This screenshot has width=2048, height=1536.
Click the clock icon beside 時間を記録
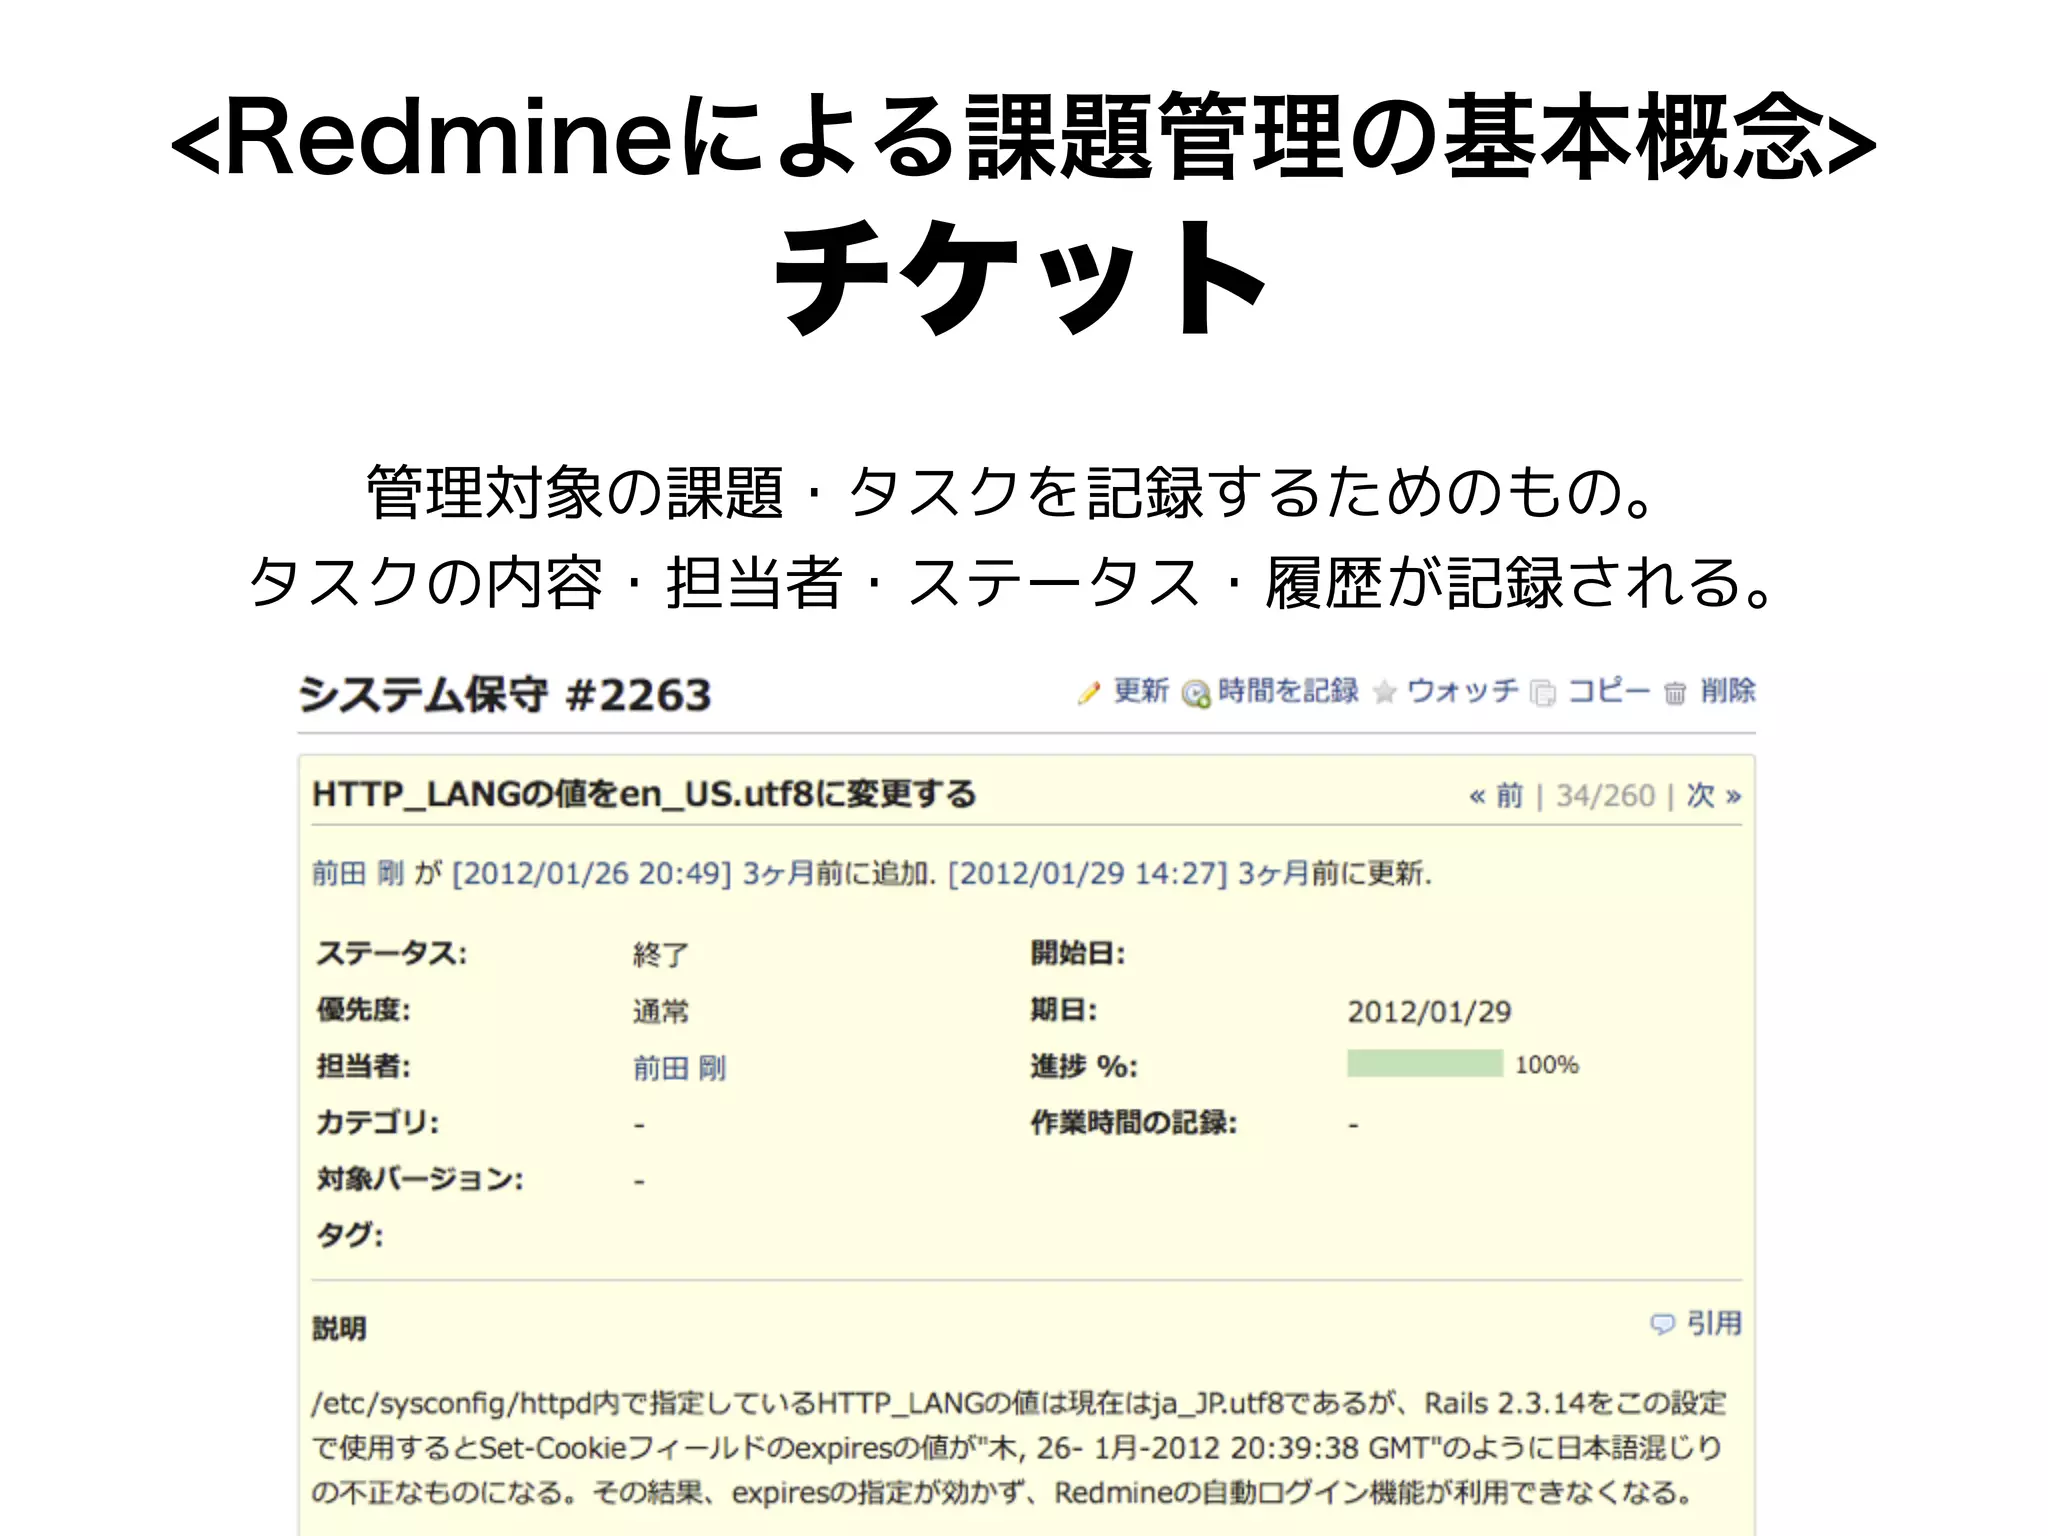click(x=1196, y=693)
